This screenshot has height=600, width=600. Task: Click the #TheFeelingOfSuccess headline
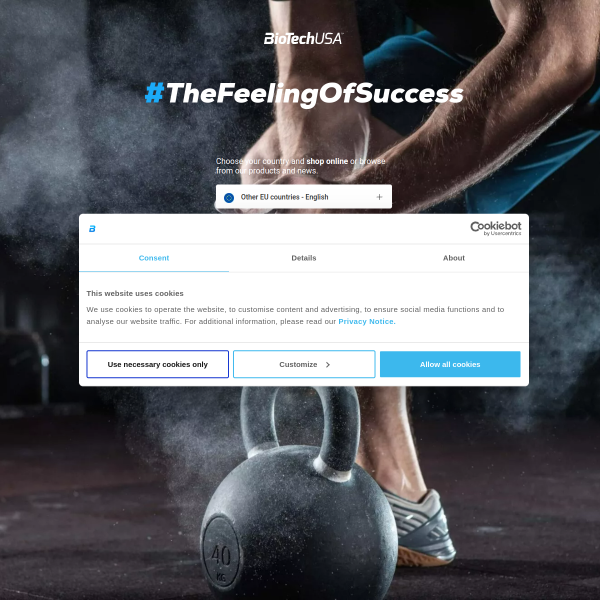click(x=304, y=94)
